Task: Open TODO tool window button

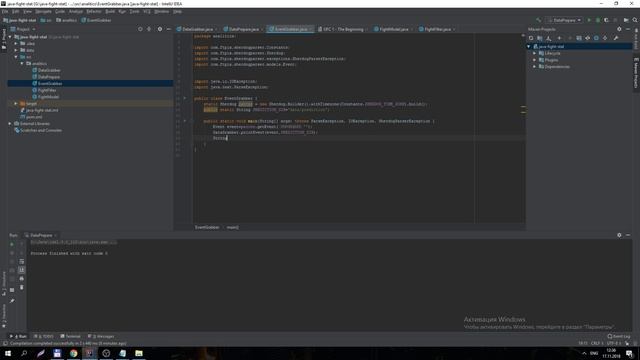Action: pyautogui.click(x=44, y=336)
